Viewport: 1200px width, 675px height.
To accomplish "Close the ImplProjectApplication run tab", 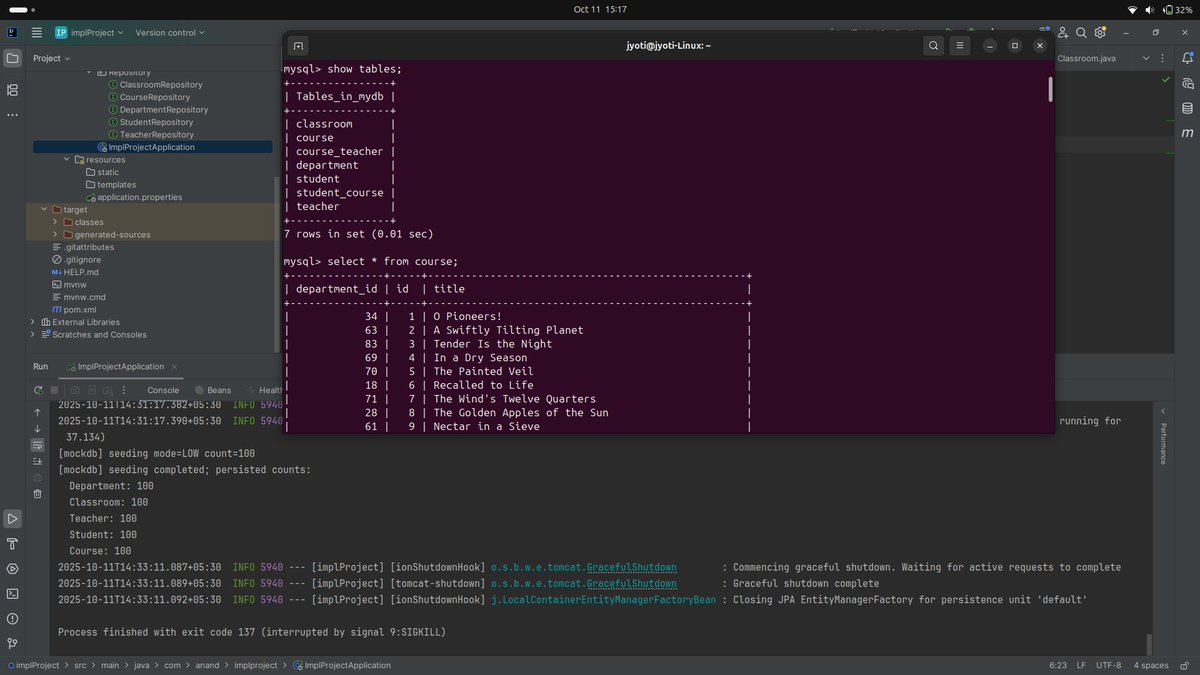I will (175, 367).
